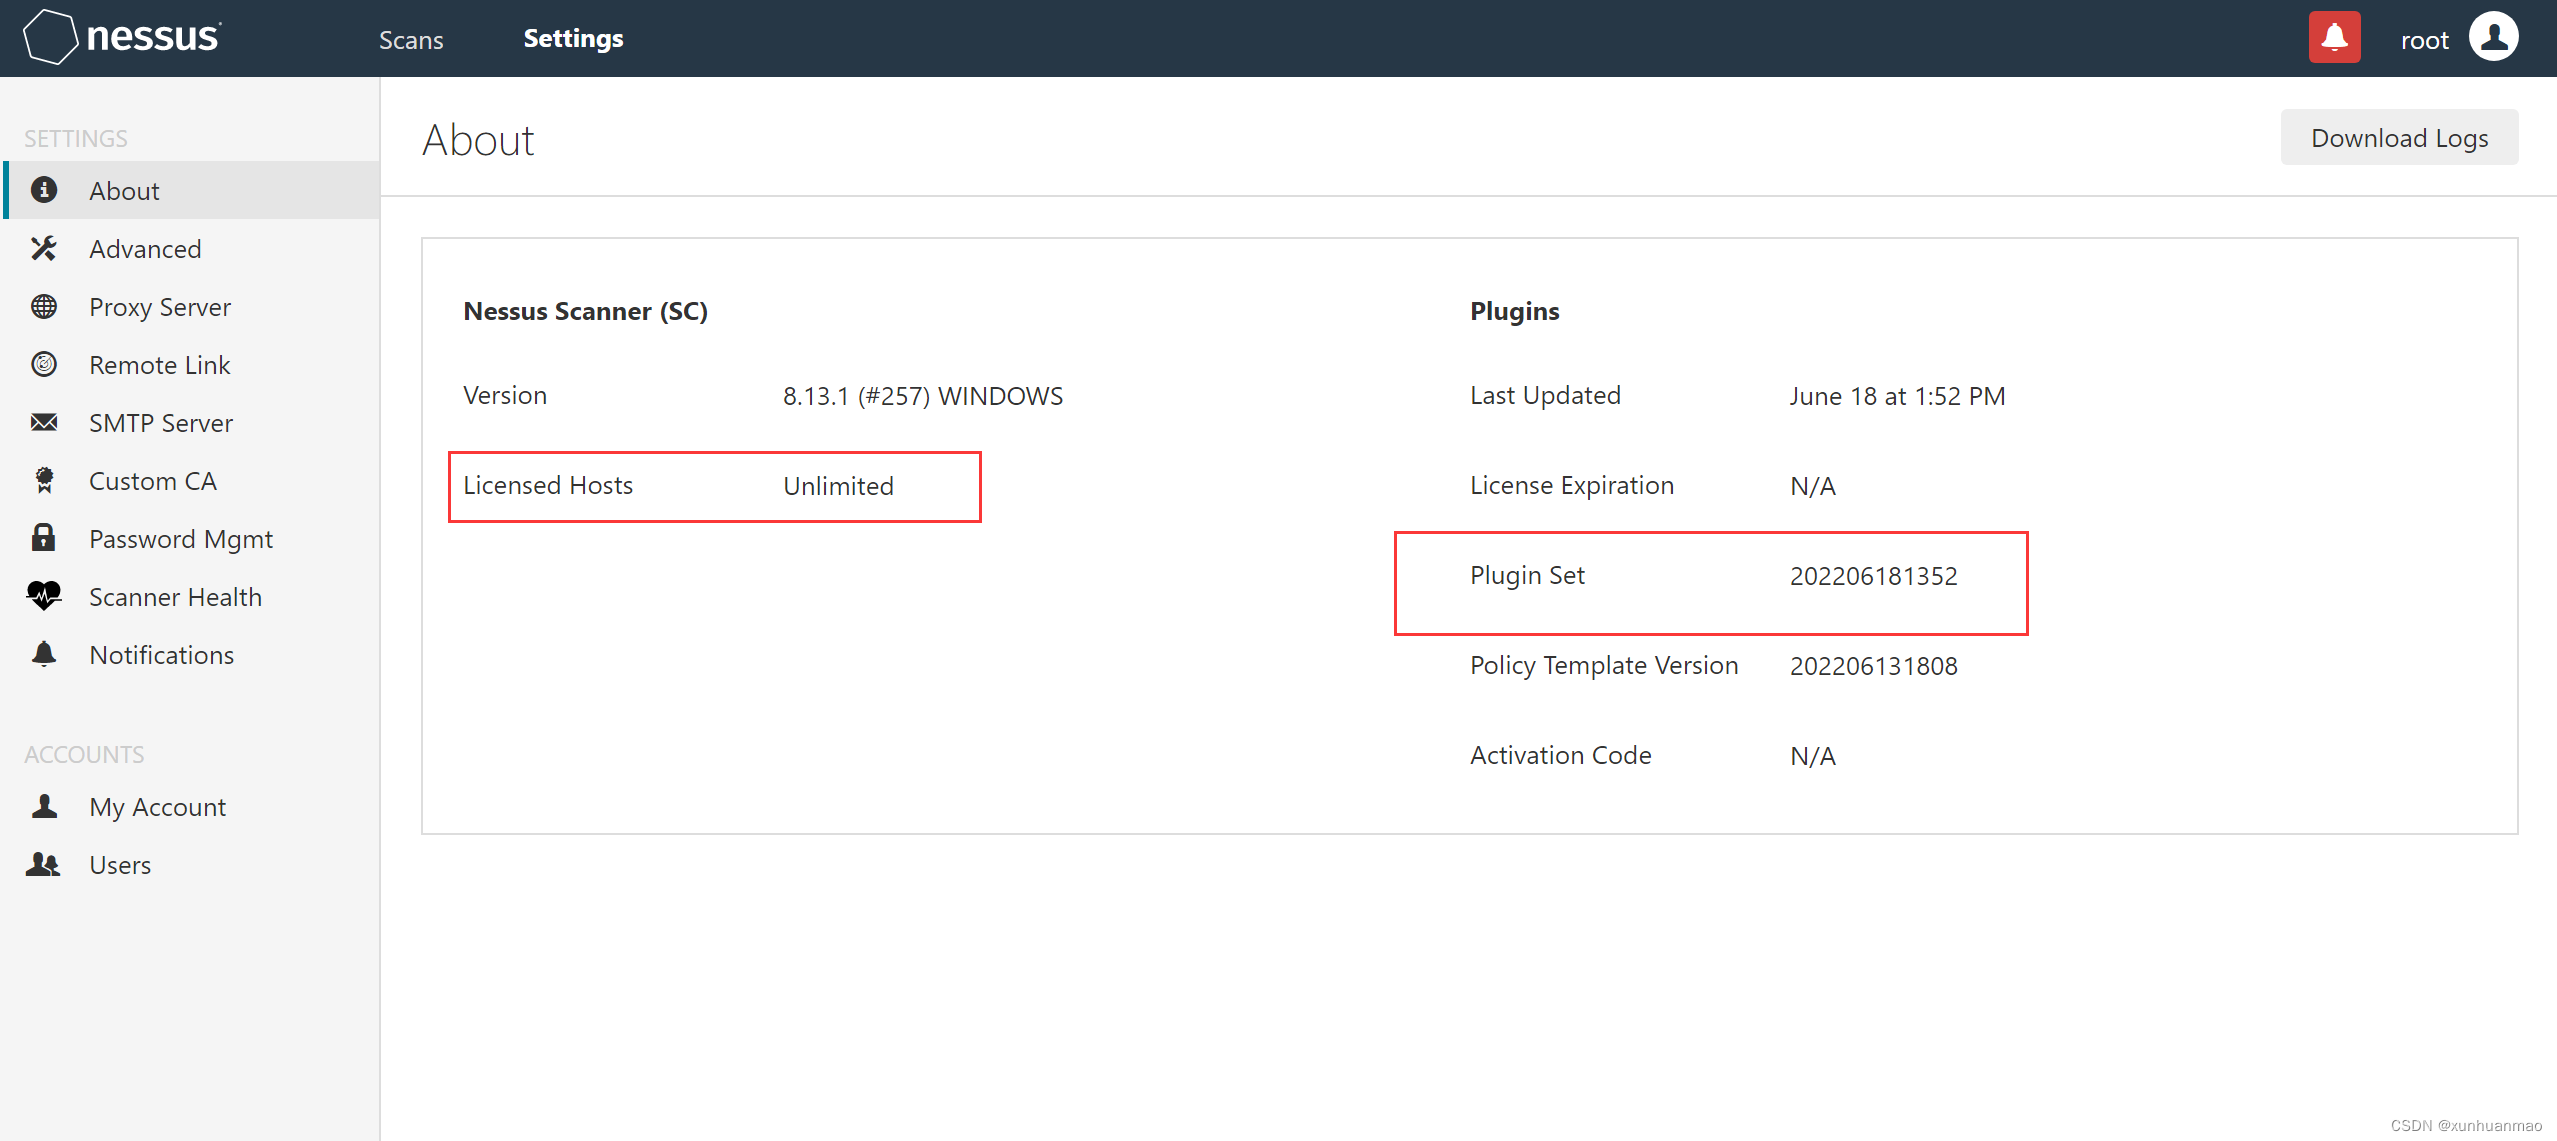The height and width of the screenshot is (1141, 2557).
Task: Click the SMTP Server envelope icon
Action: coord(44,422)
